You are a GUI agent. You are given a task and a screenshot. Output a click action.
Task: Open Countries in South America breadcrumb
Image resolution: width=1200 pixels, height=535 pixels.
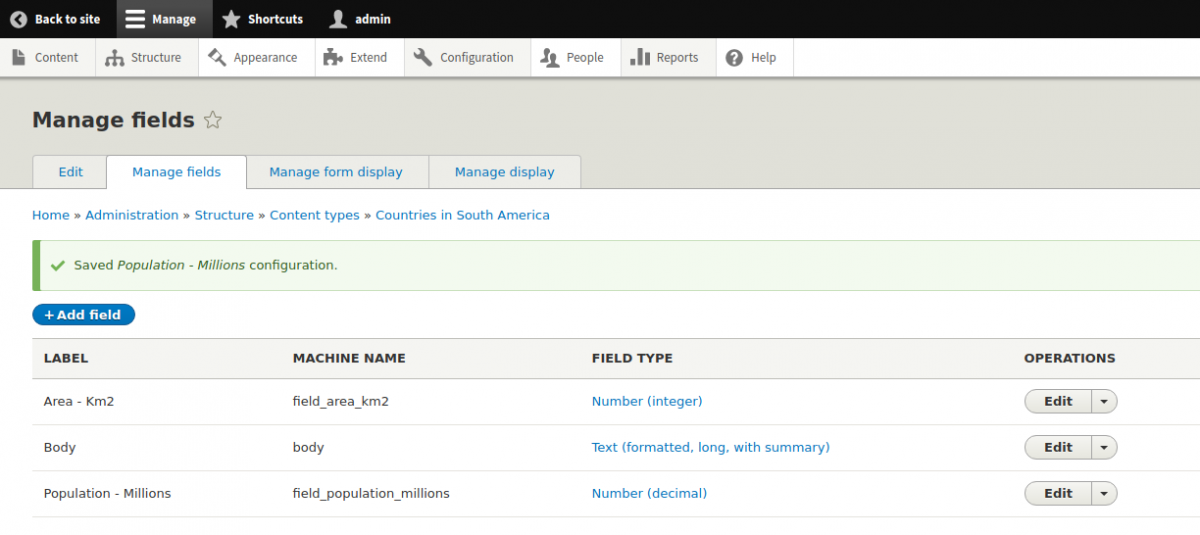point(462,215)
